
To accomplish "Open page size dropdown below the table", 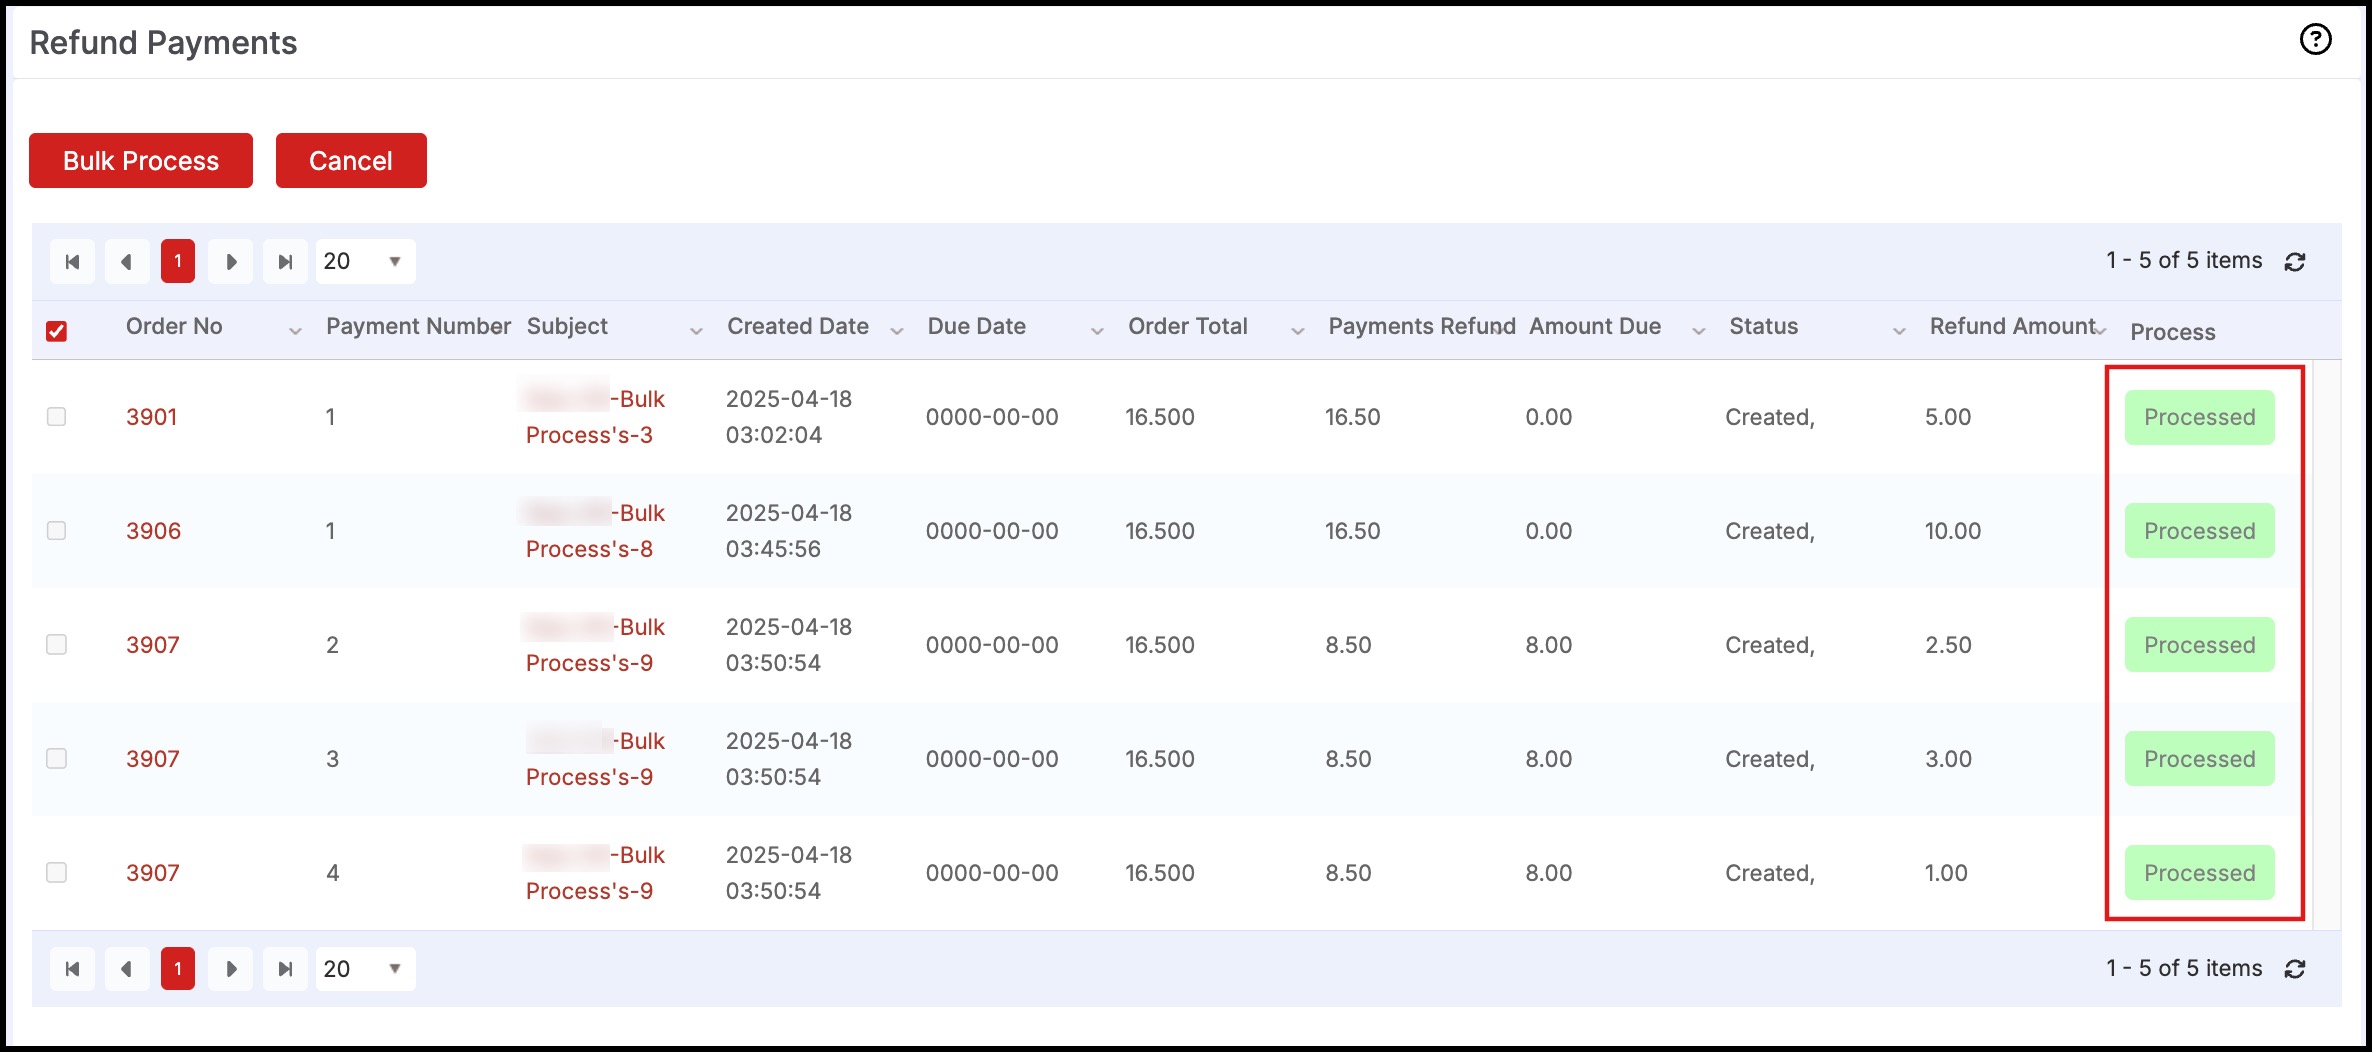I will 365,969.
